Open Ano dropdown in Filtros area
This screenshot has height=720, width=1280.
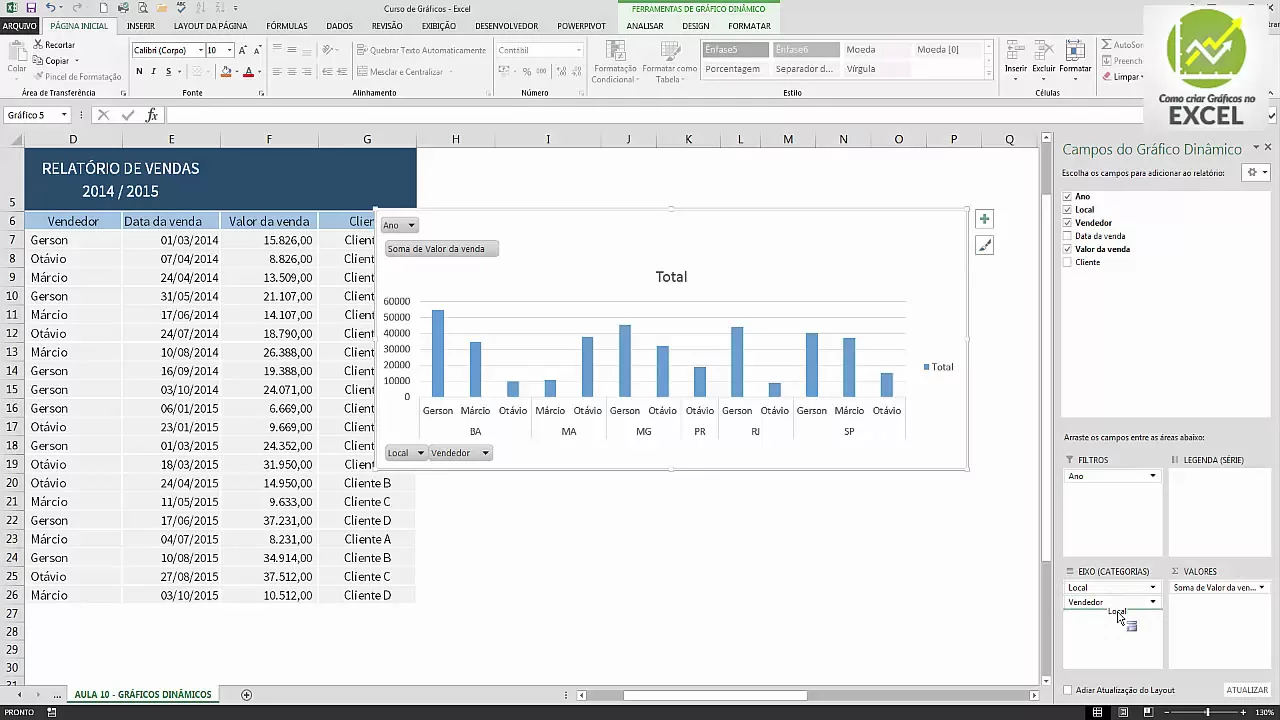1153,476
